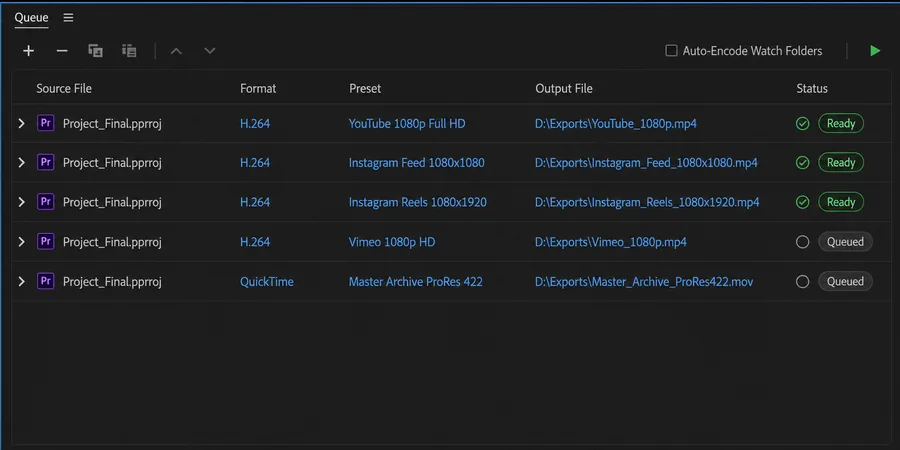Image resolution: width=900 pixels, height=450 pixels.
Task: Expand the Instagram Feed 1080x1080 row
Action: [x=22, y=163]
